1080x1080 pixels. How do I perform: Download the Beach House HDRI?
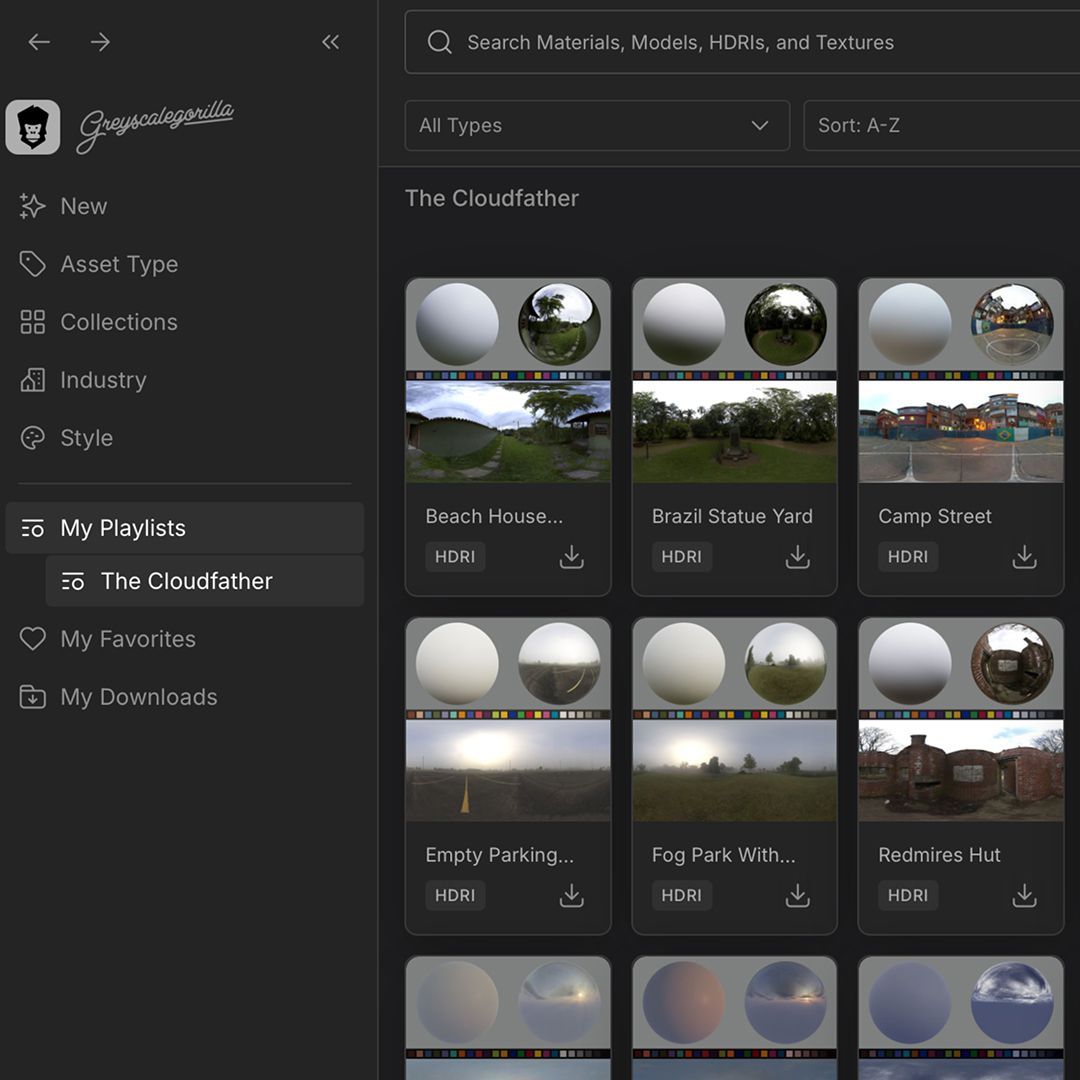click(x=572, y=557)
